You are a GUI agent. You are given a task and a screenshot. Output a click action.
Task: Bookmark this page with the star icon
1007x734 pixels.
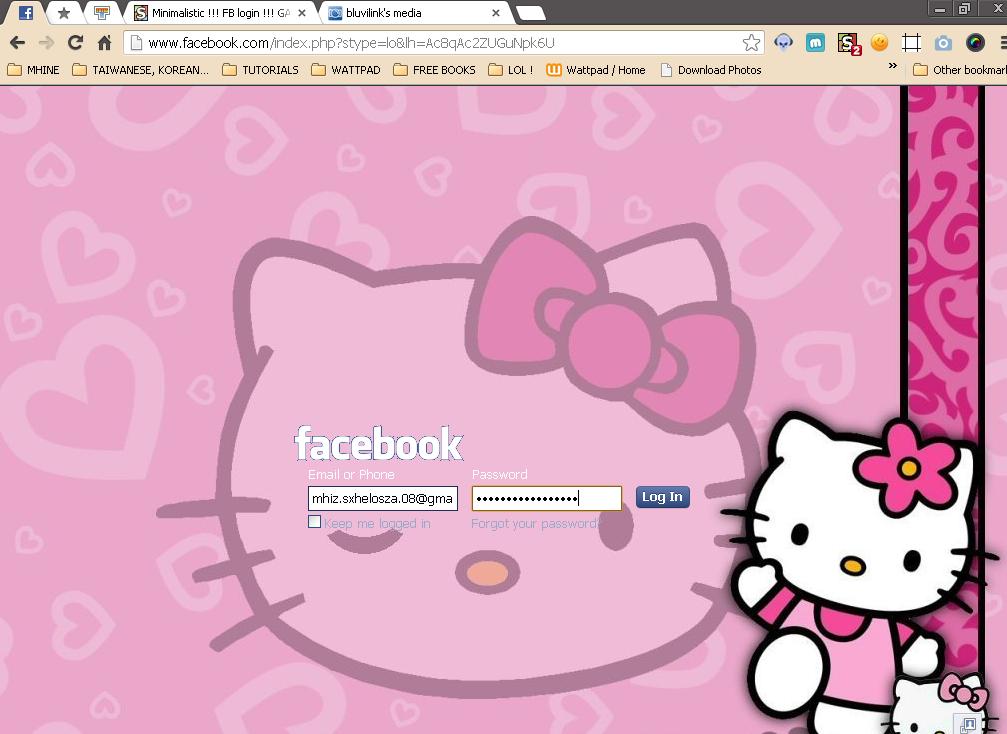[751, 43]
